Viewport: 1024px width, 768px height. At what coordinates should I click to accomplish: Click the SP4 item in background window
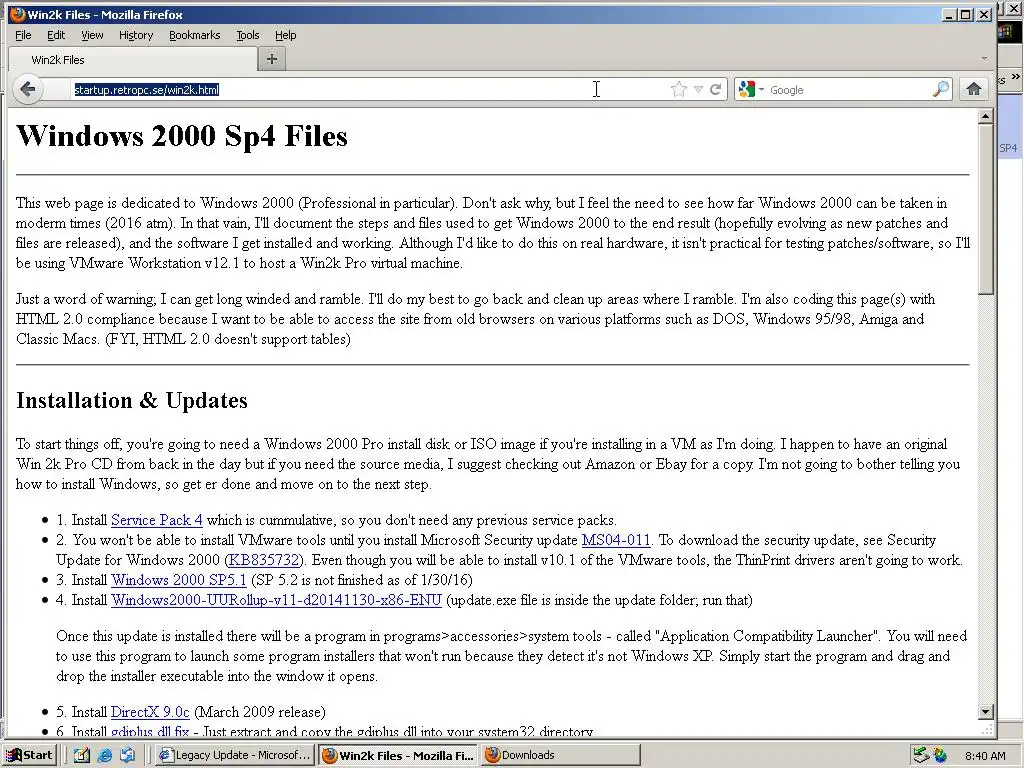[x=1008, y=148]
